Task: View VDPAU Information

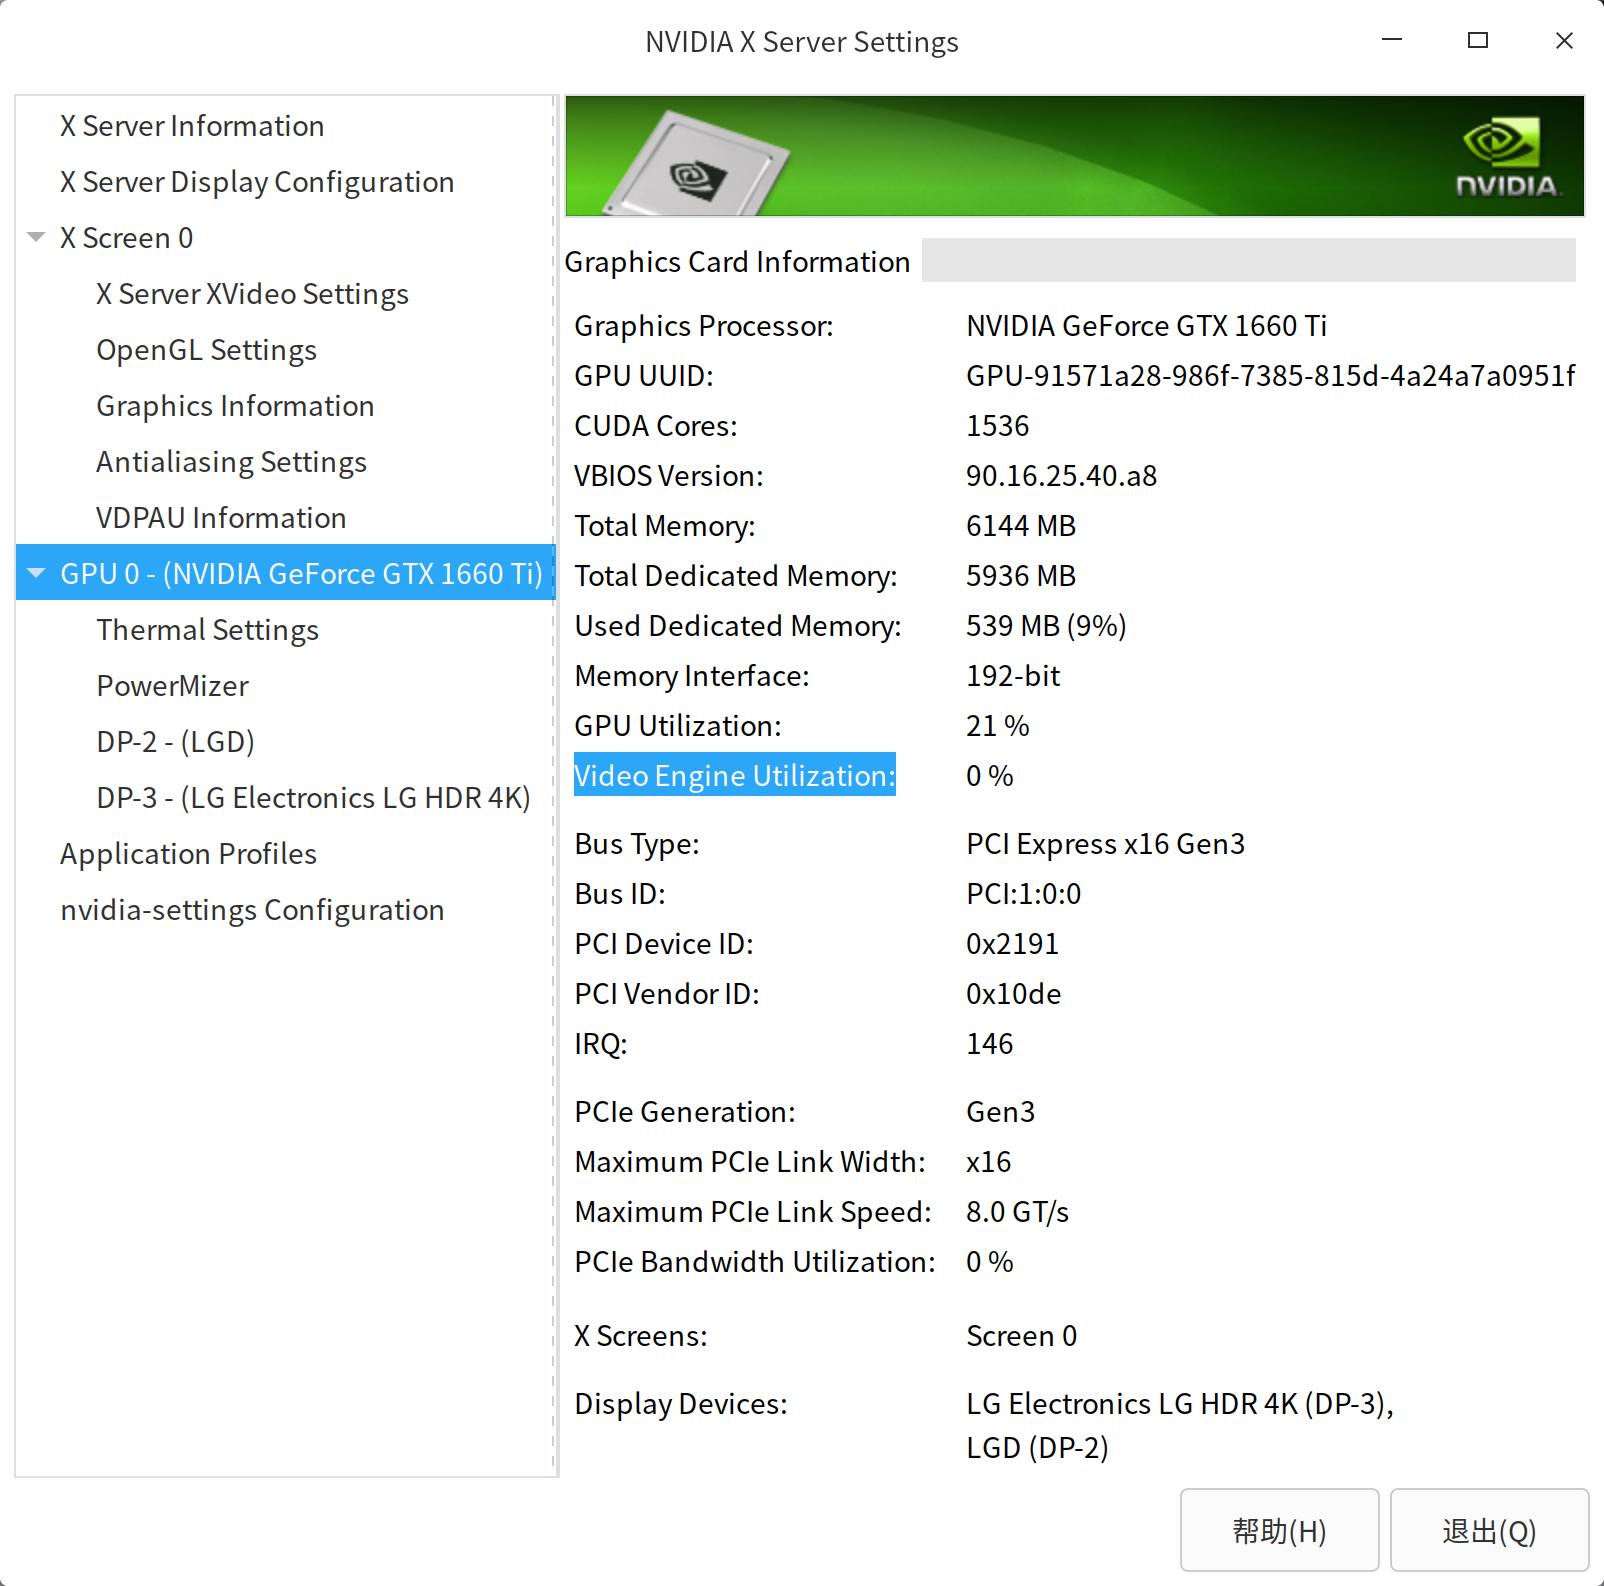Action: pos(221,518)
